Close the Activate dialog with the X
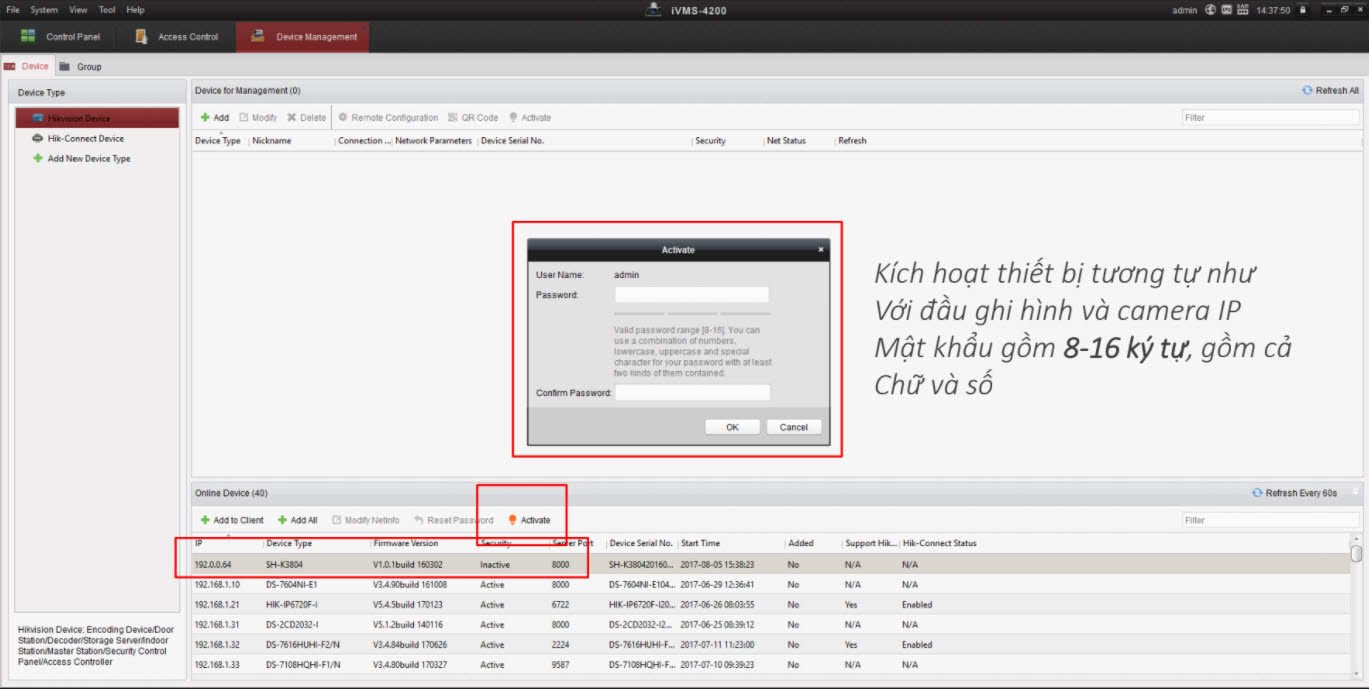The image size is (1369, 689). (x=821, y=250)
